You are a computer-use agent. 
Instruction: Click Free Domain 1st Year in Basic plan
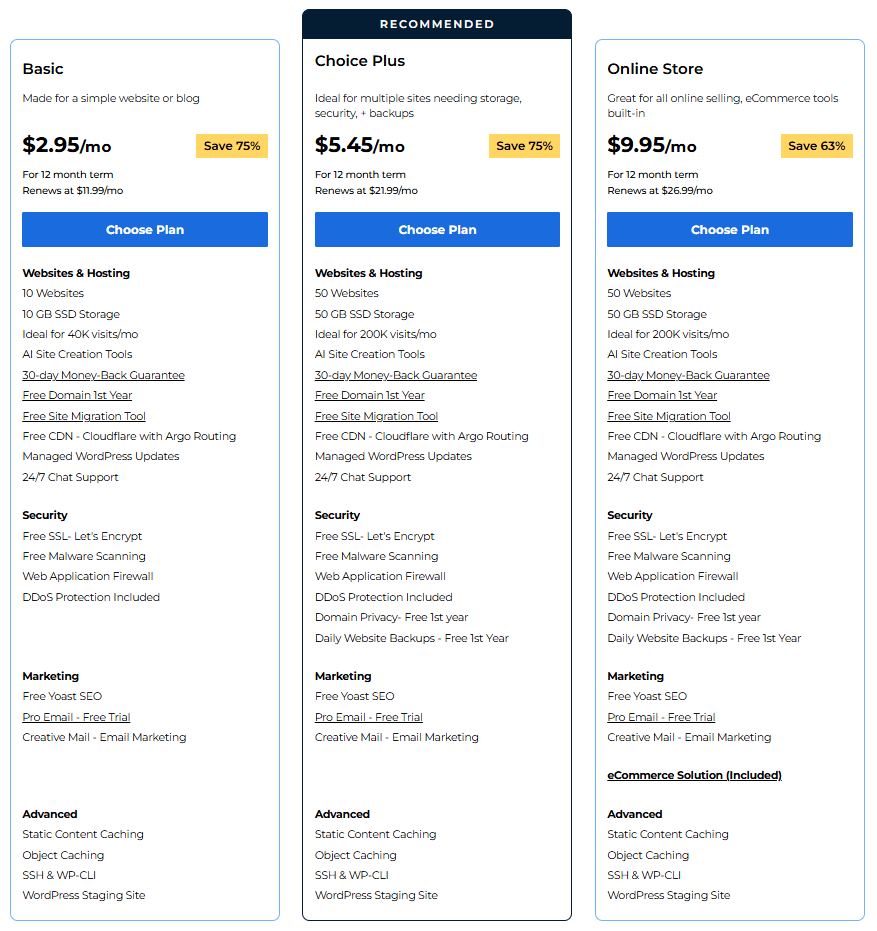coord(77,395)
